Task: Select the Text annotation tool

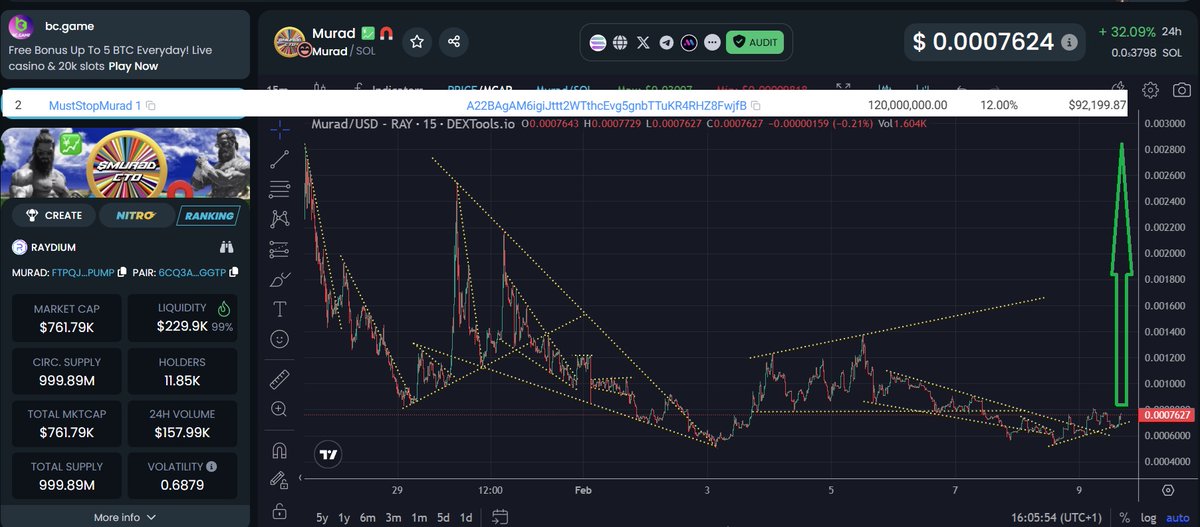Action: (x=280, y=308)
